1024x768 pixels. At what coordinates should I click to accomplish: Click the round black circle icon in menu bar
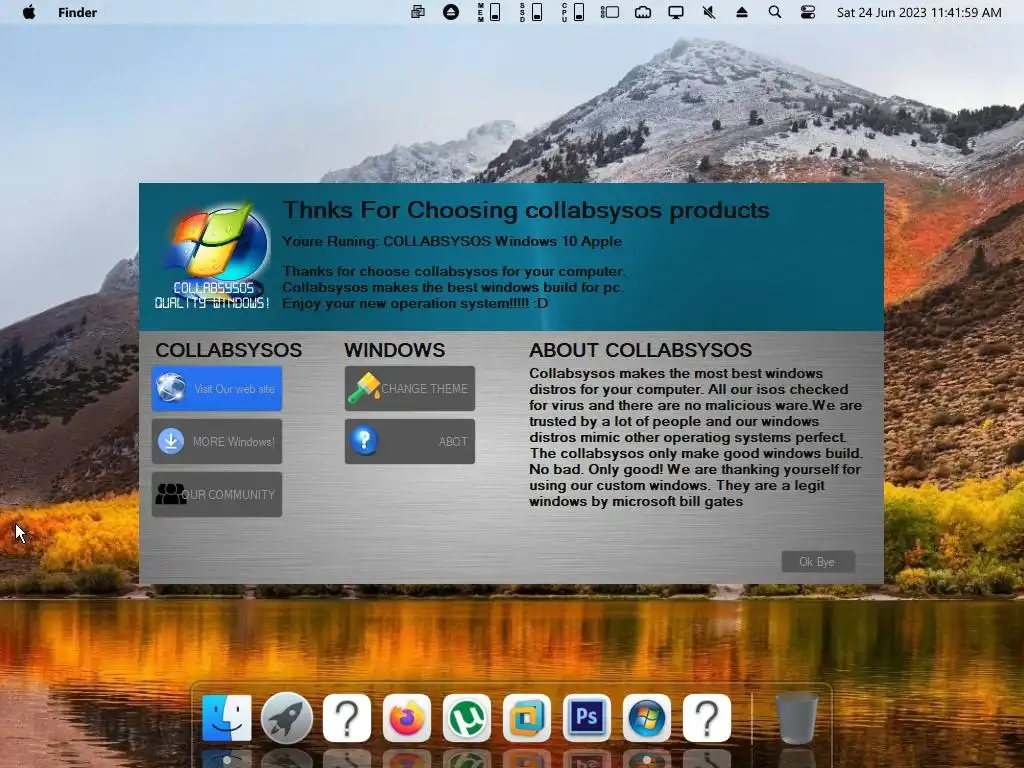(x=451, y=12)
